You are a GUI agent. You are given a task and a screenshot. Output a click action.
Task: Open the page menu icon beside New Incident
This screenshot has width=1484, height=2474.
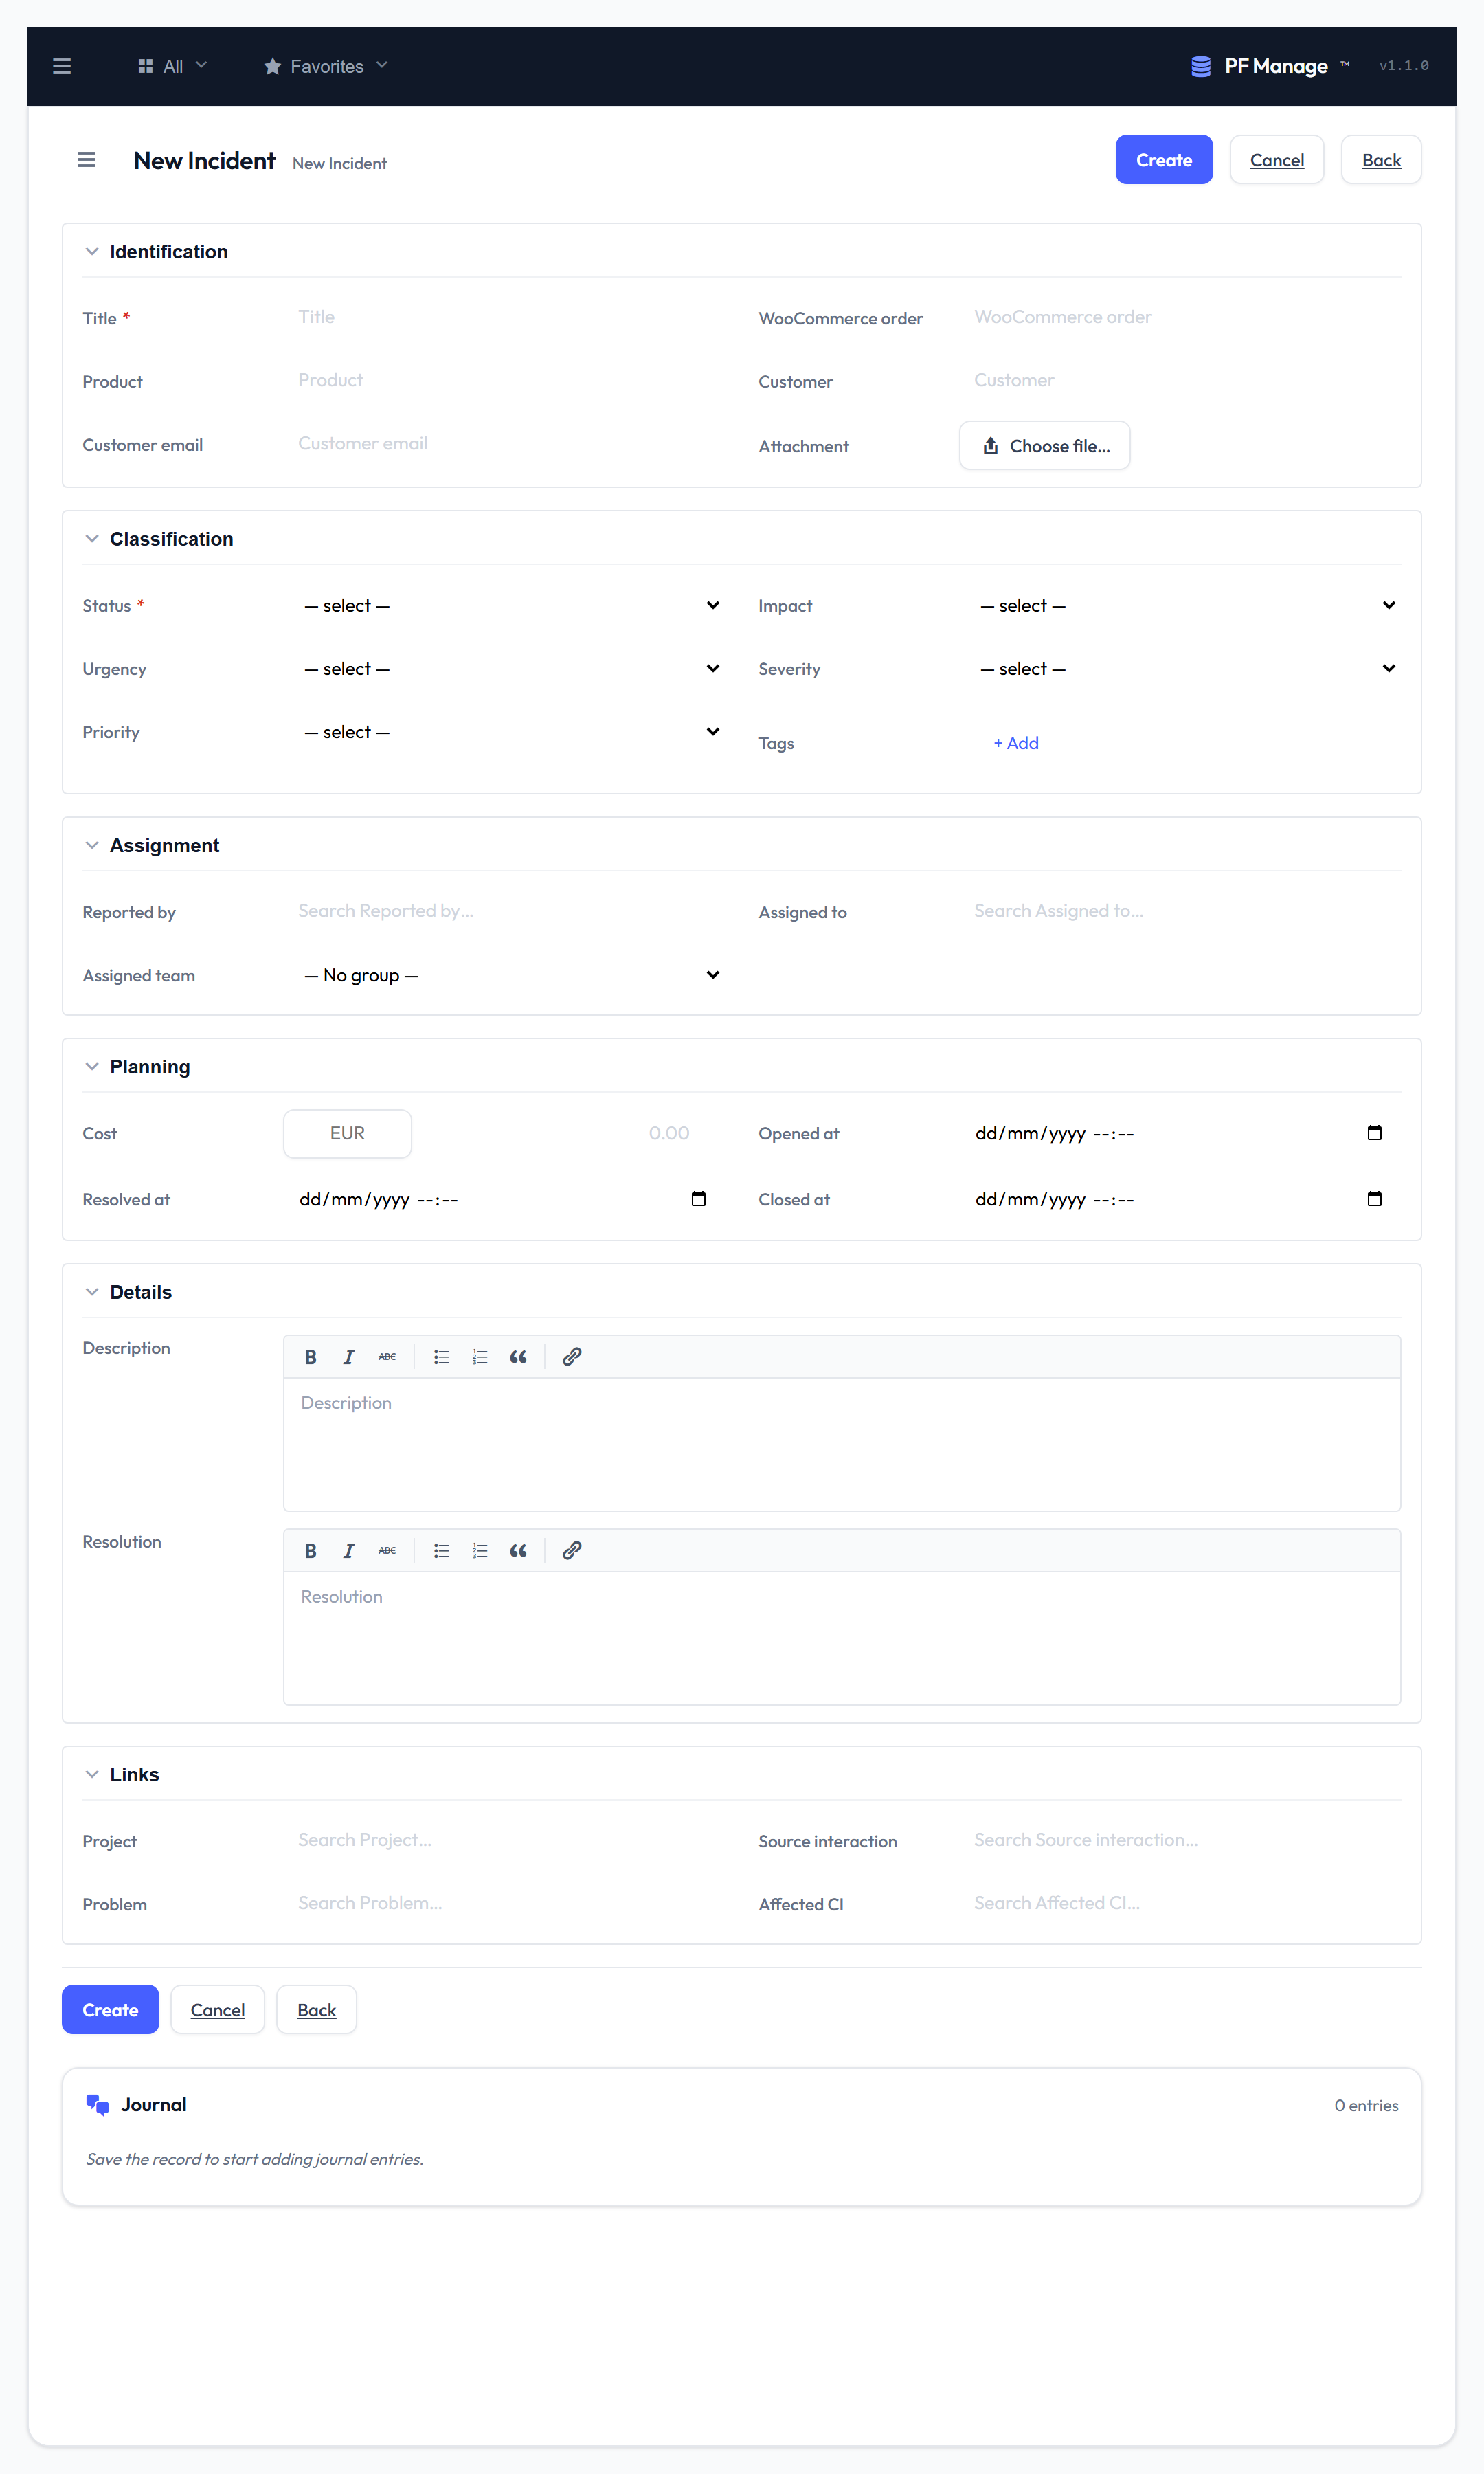pyautogui.click(x=87, y=160)
